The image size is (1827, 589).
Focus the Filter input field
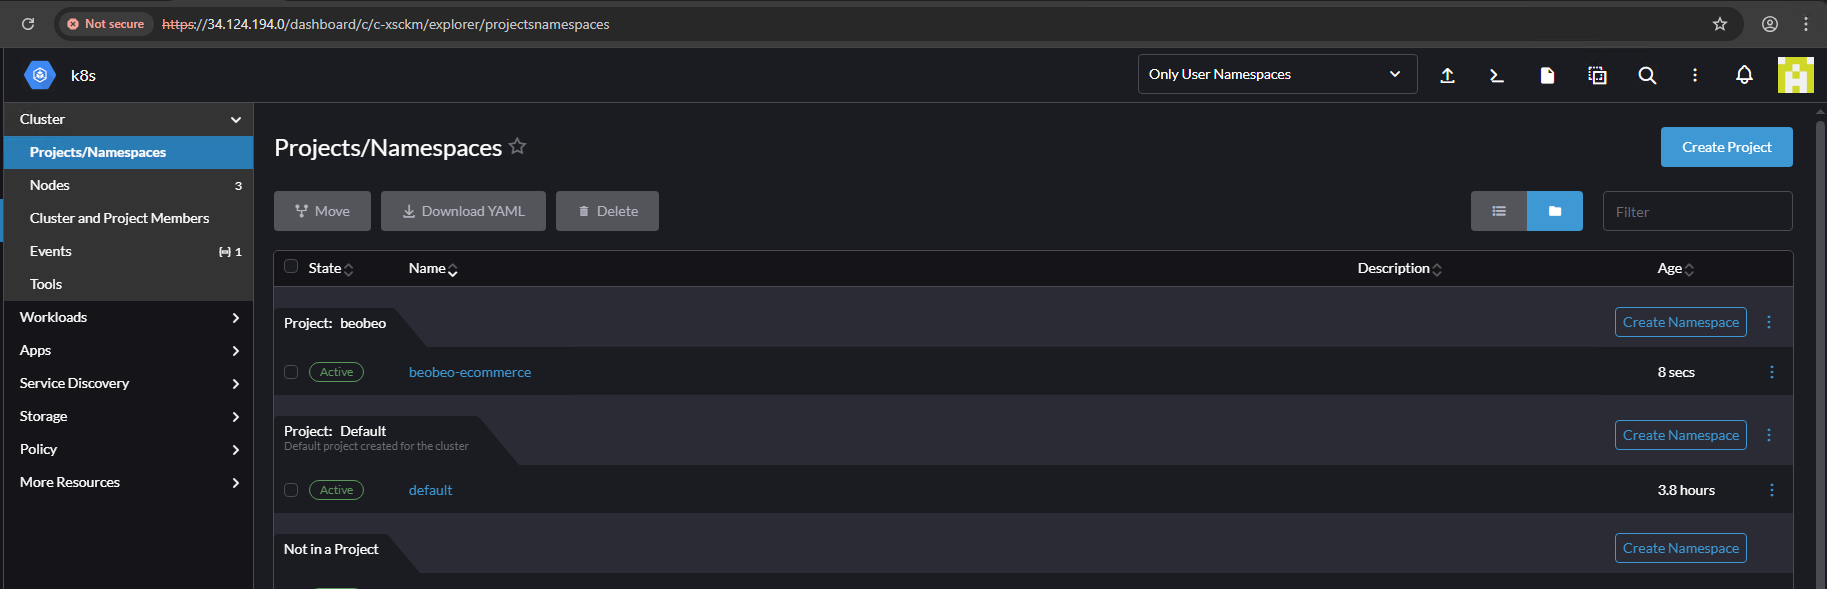tap(1697, 211)
